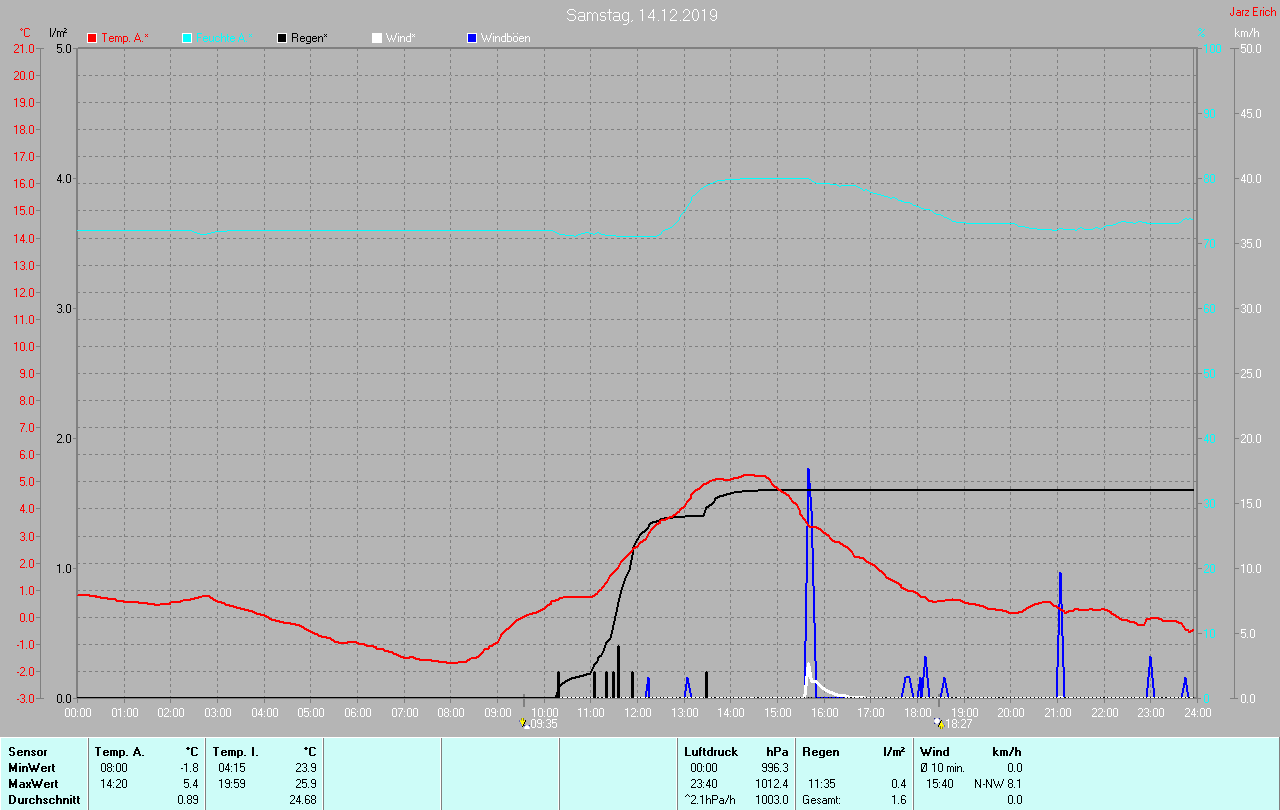Click the "Regen" header in the bottom table
The width and height of the screenshot is (1280, 810).
(821, 752)
